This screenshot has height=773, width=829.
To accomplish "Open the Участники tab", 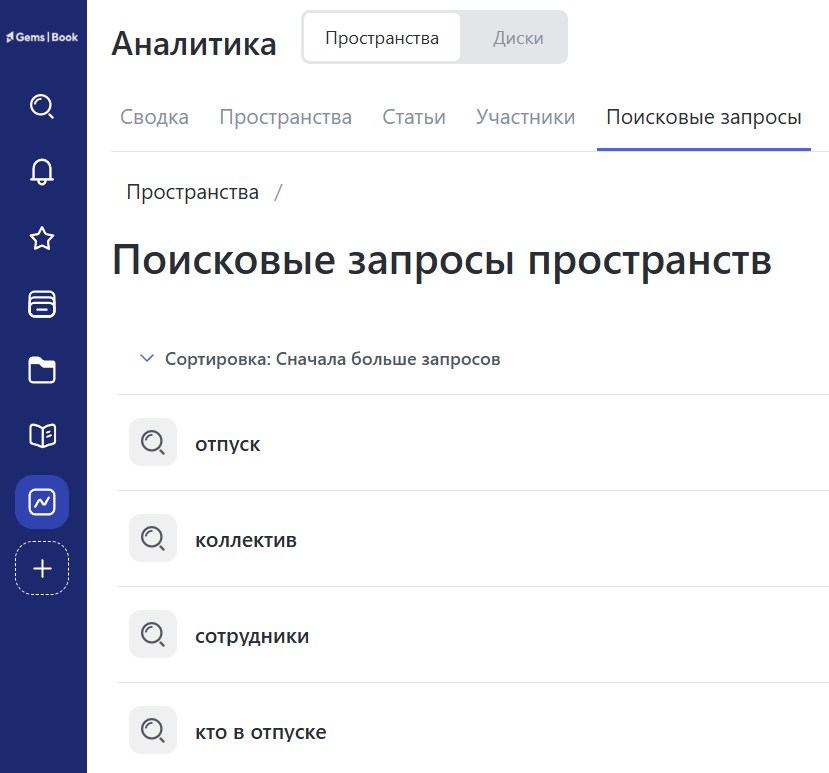I will click(526, 117).
